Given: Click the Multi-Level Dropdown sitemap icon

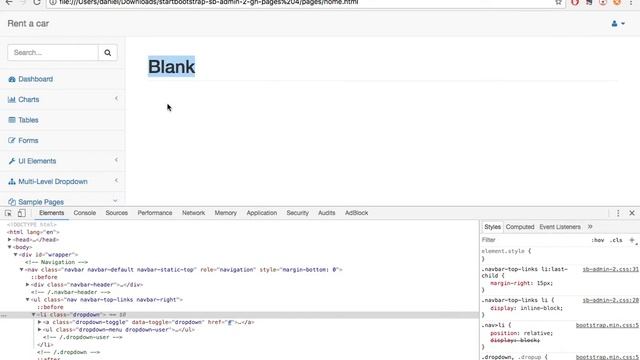Looking at the screenshot, I should point(11,181).
